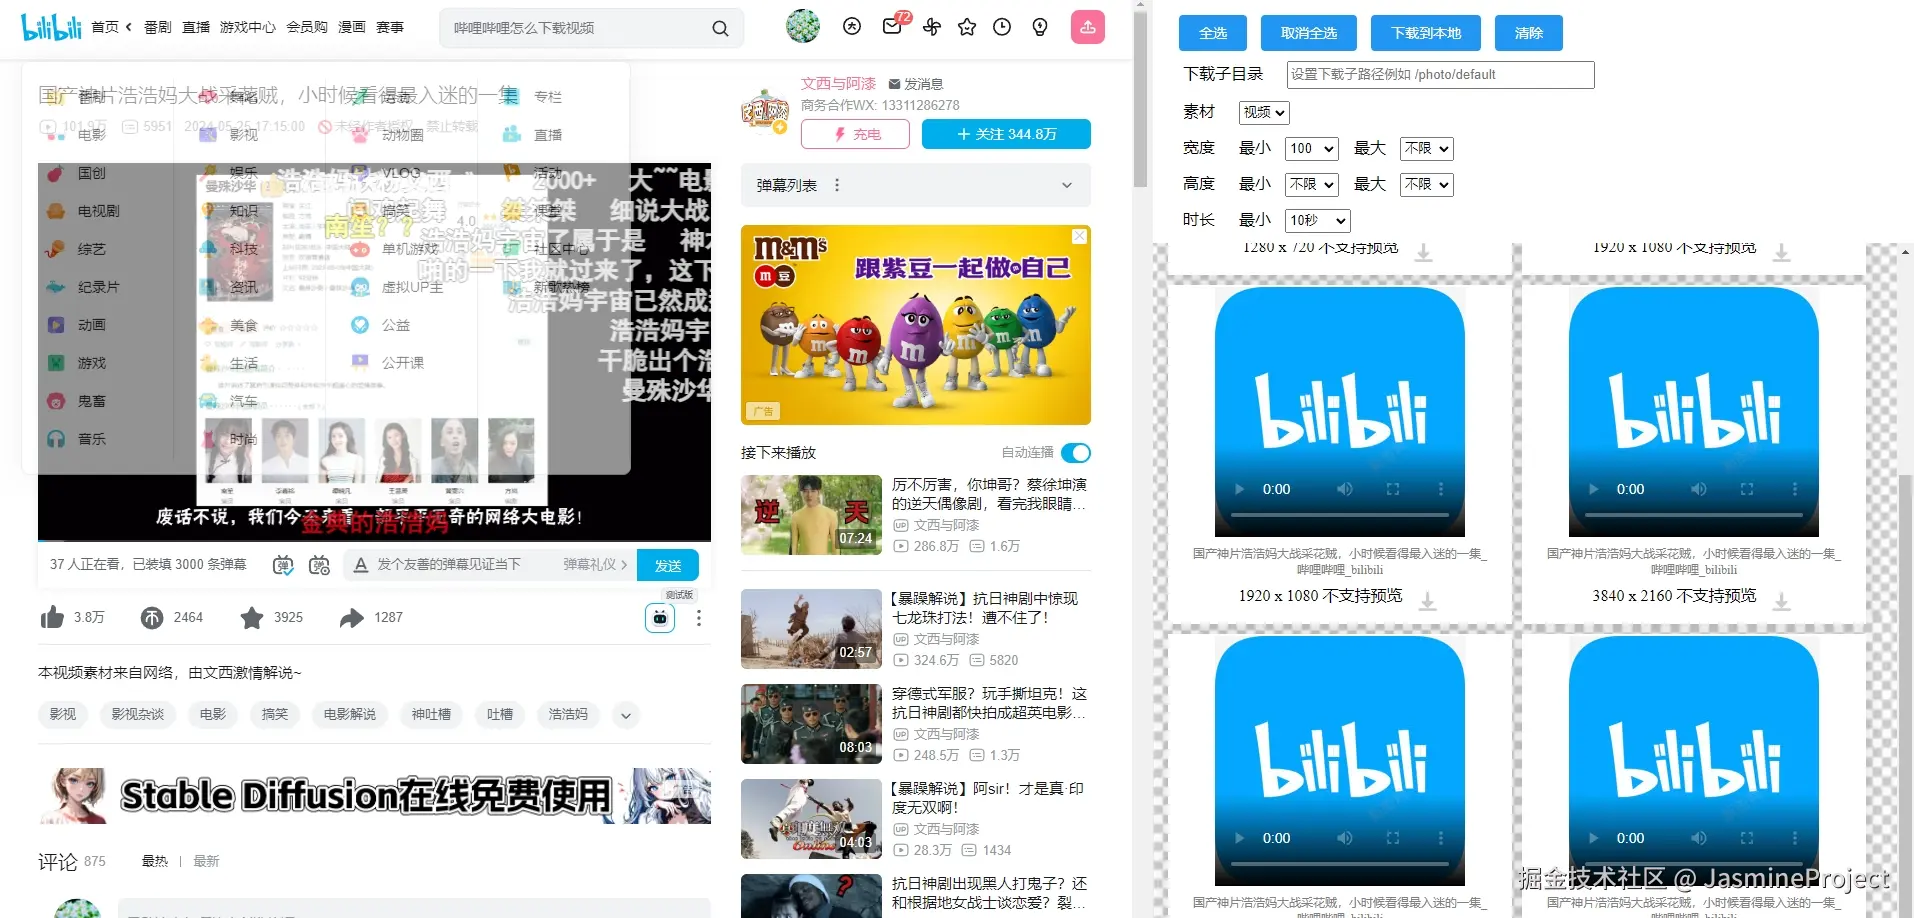
Task: Open the message inbox with 72 notifications
Action: pos(891,27)
